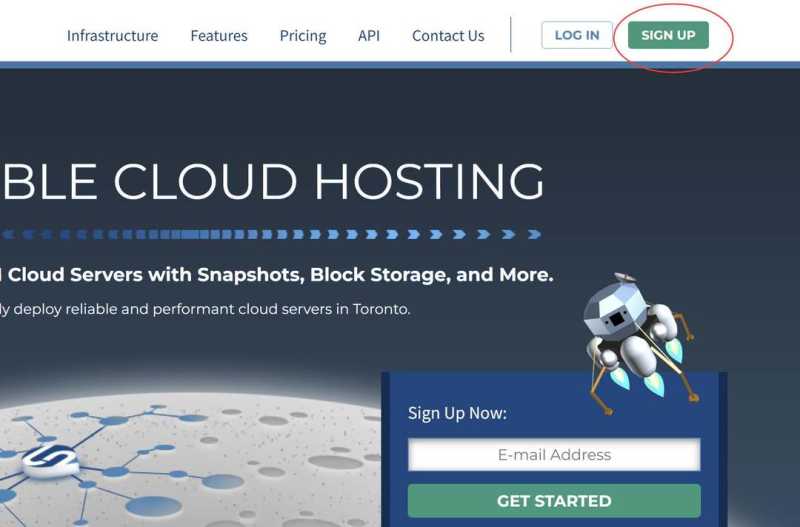Select API in the navigation bar

click(x=369, y=36)
